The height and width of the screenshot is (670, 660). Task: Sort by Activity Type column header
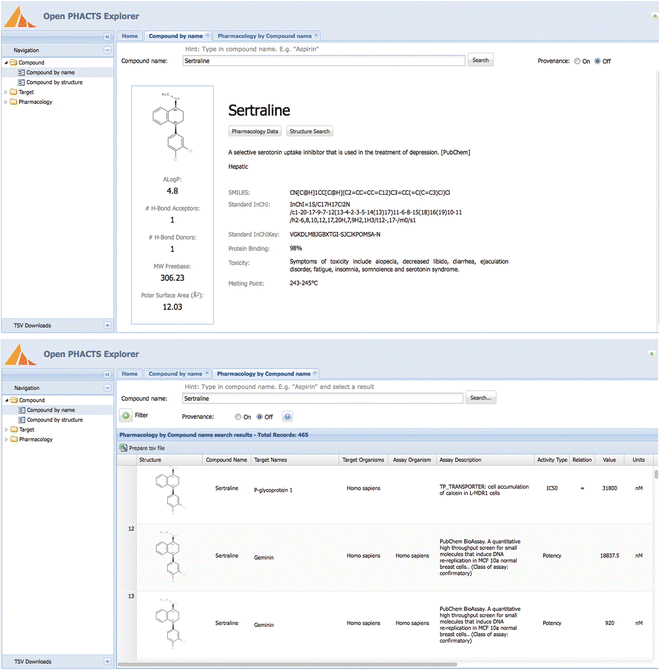coord(552,460)
